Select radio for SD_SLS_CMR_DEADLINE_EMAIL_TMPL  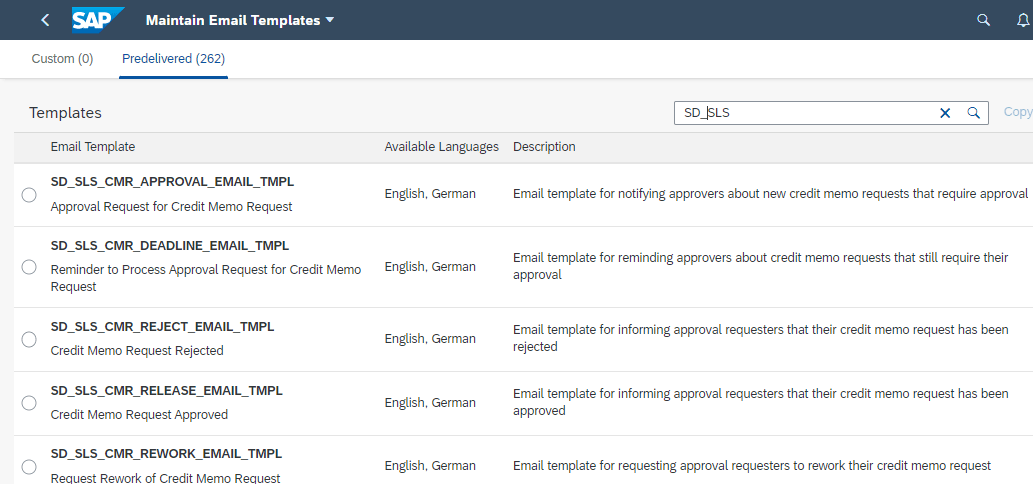click(29, 267)
